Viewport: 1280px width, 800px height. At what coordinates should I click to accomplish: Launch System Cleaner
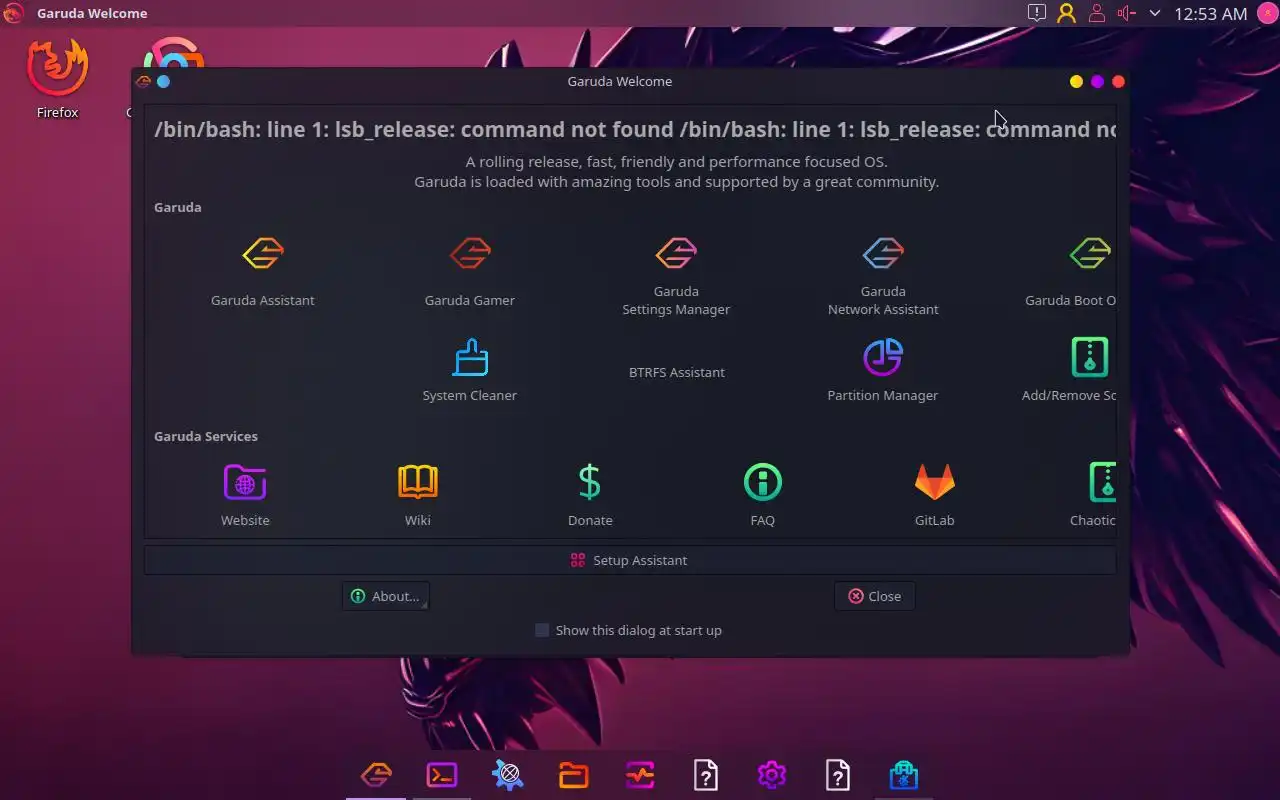pos(469,370)
